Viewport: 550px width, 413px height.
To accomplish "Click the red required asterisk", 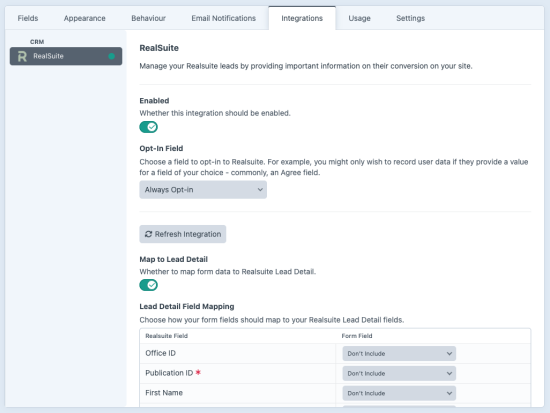I will 198,372.
